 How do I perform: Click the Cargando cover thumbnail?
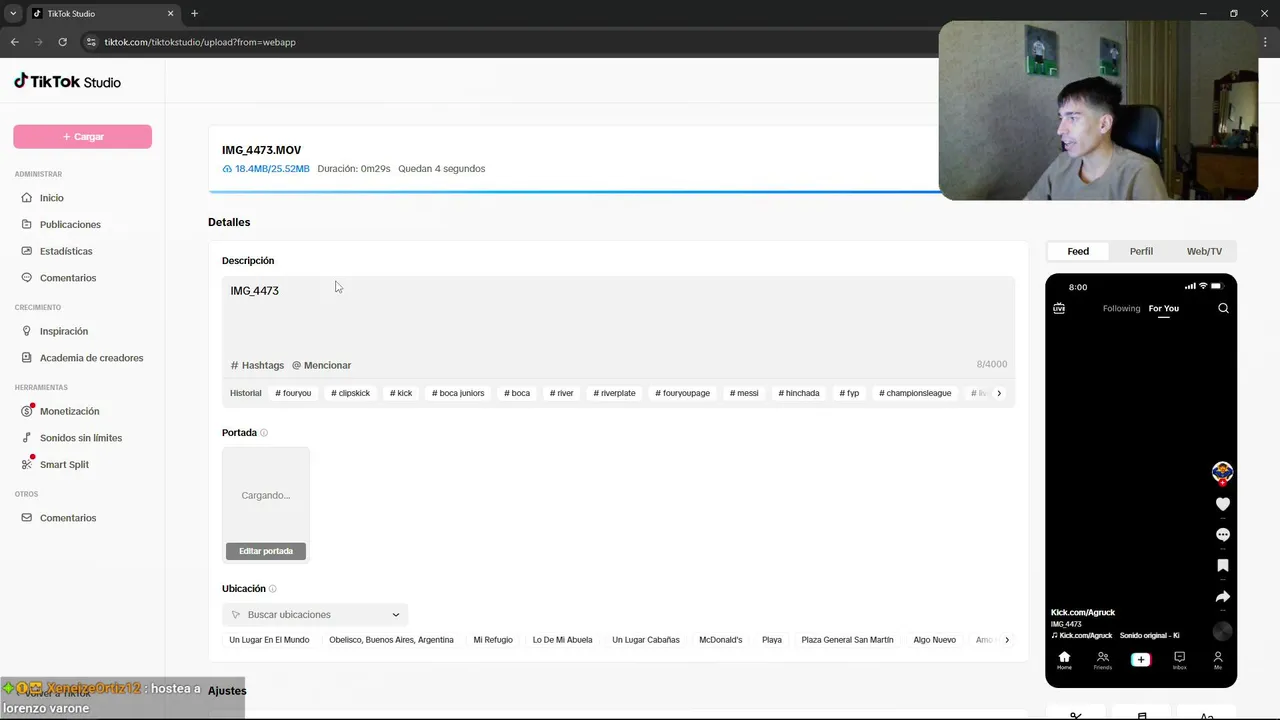[x=266, y=495]
